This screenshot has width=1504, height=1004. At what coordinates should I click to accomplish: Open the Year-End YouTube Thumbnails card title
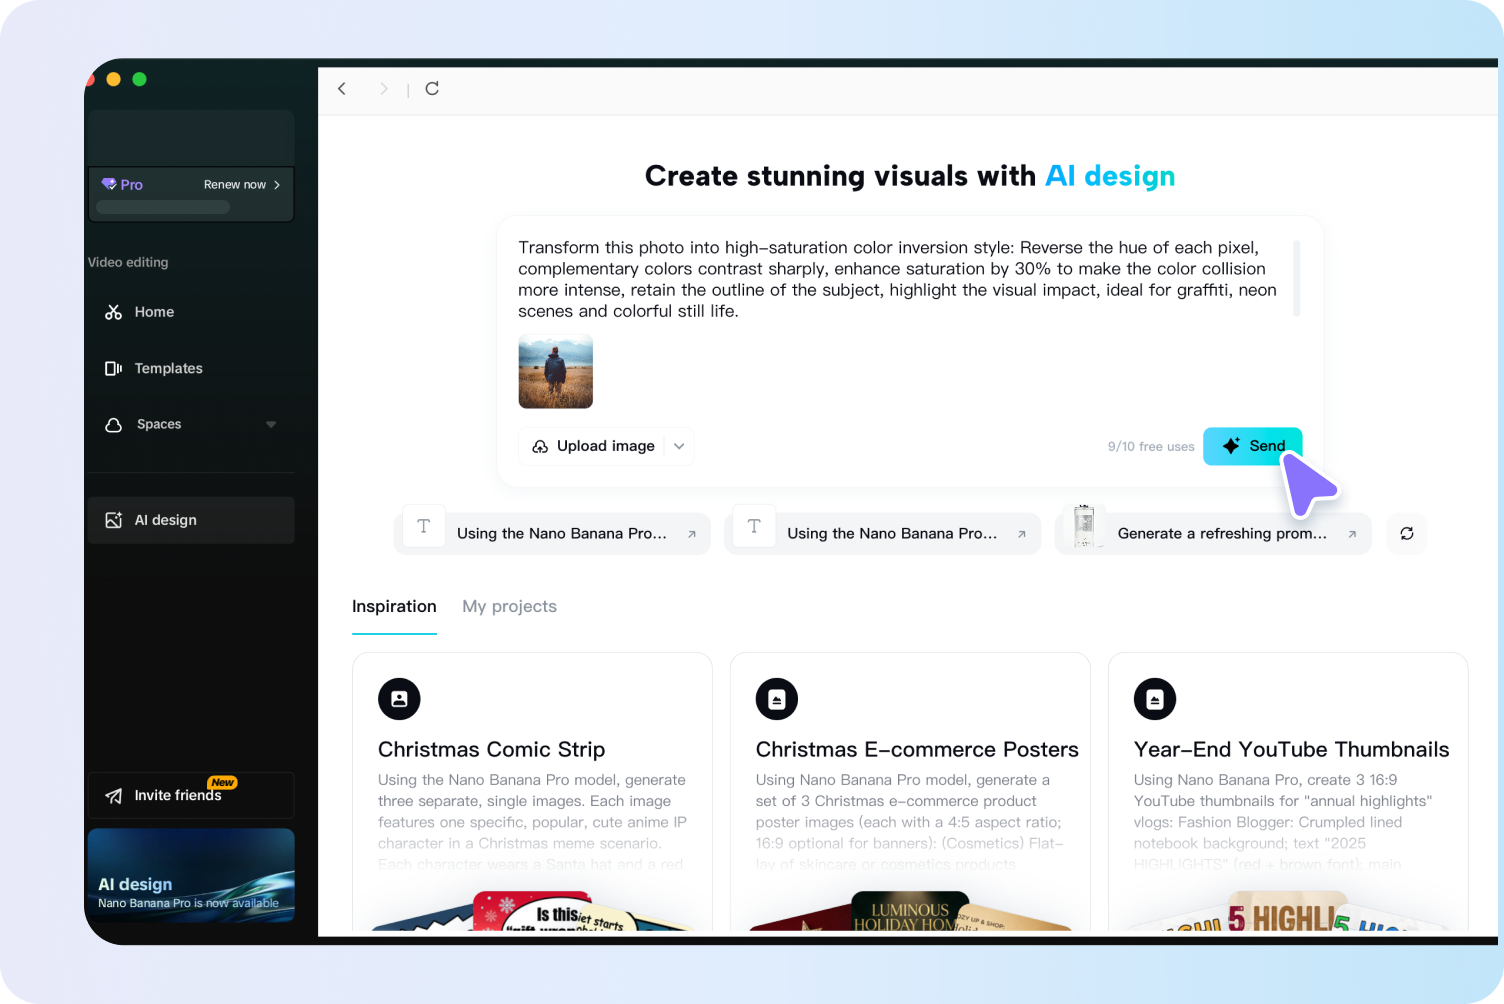1291,750
